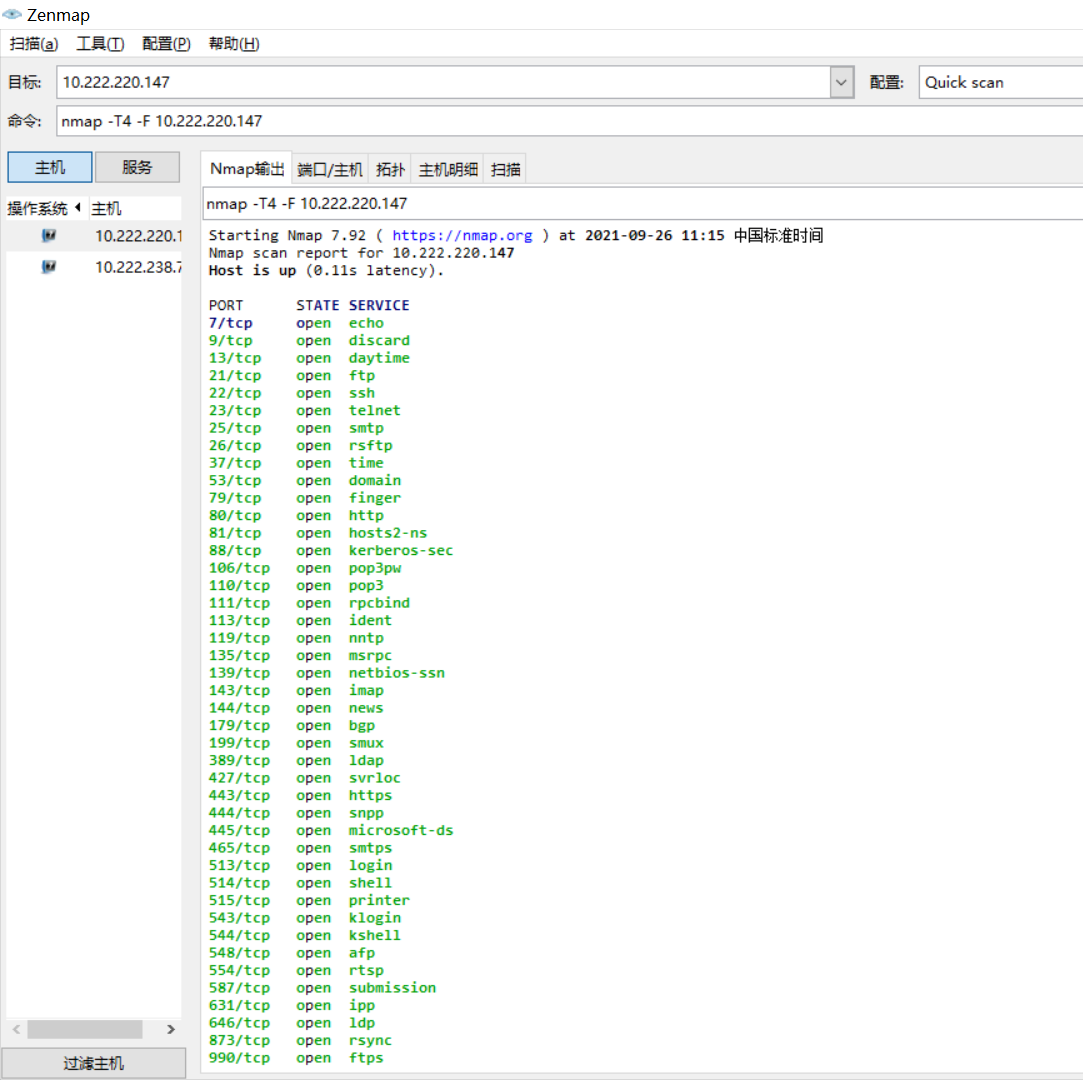Click the hosts2-ns service name
1083x1080 pixels.
coord(387,532)
